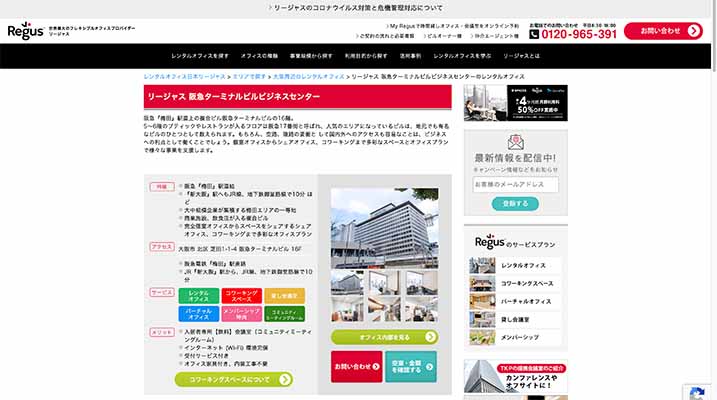The image size is (717, 400).
Task: Open バーチャルオフィス in service plan list
Action: point(516,302)
